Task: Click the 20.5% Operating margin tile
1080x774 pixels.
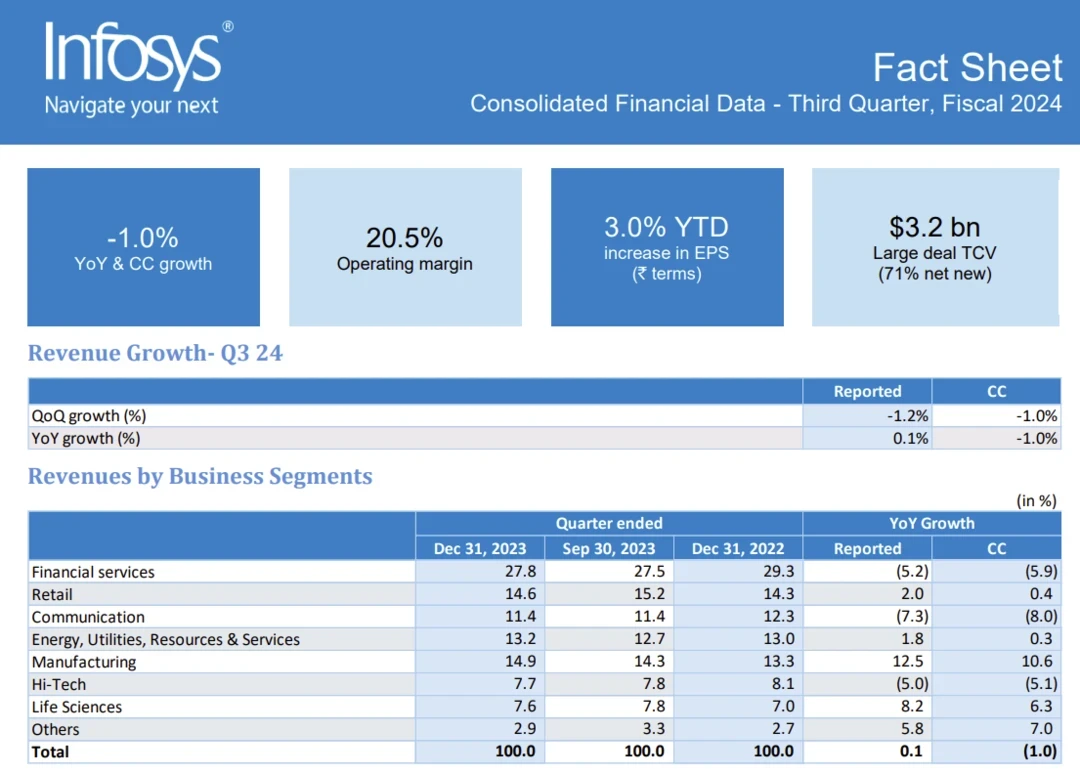Action: click(x=405, y=247)
